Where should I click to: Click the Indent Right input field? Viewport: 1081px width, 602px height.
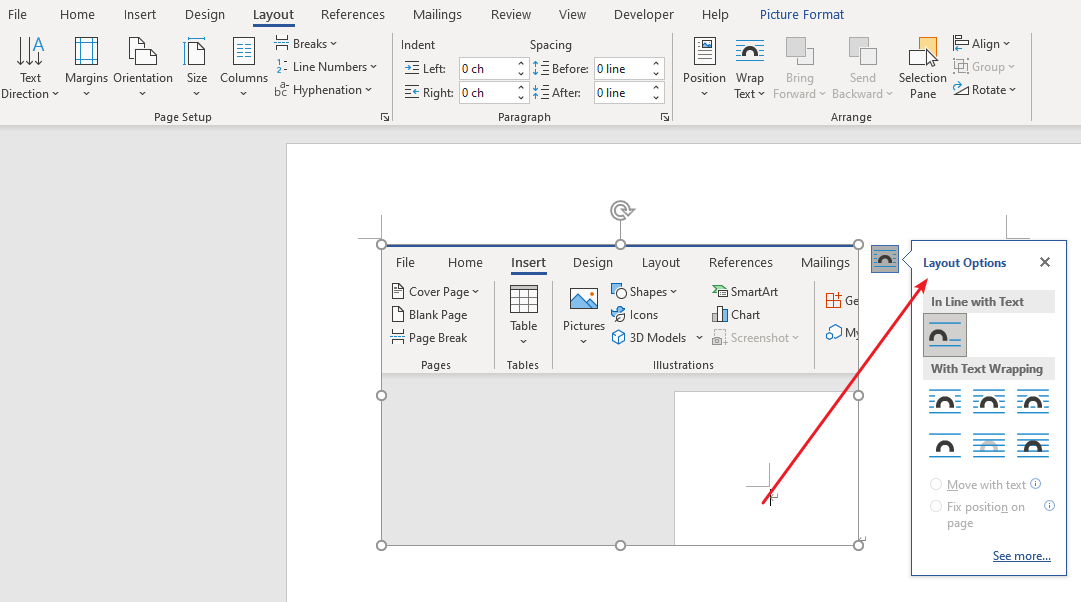pos(487,92)
